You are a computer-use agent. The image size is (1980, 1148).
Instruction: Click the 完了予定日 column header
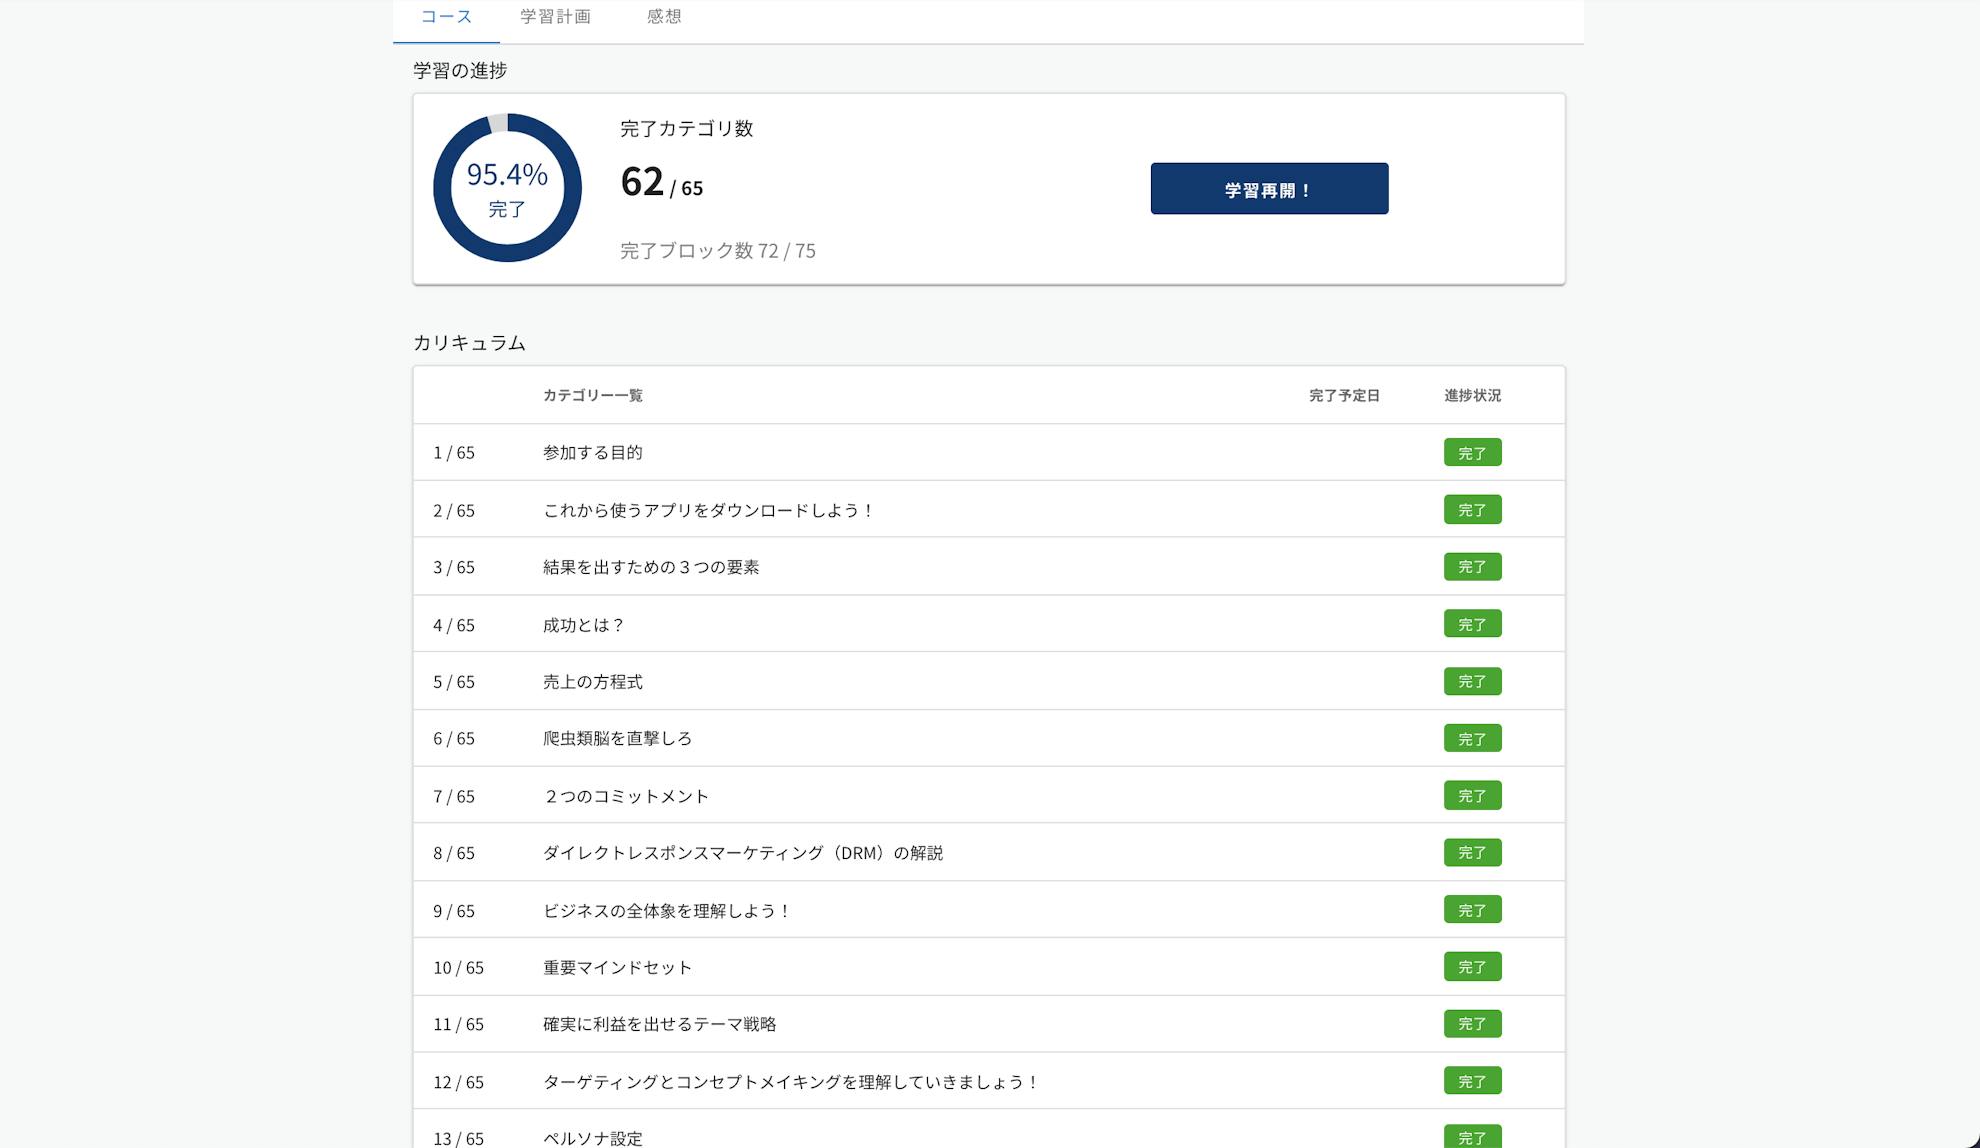(1344, 395)
